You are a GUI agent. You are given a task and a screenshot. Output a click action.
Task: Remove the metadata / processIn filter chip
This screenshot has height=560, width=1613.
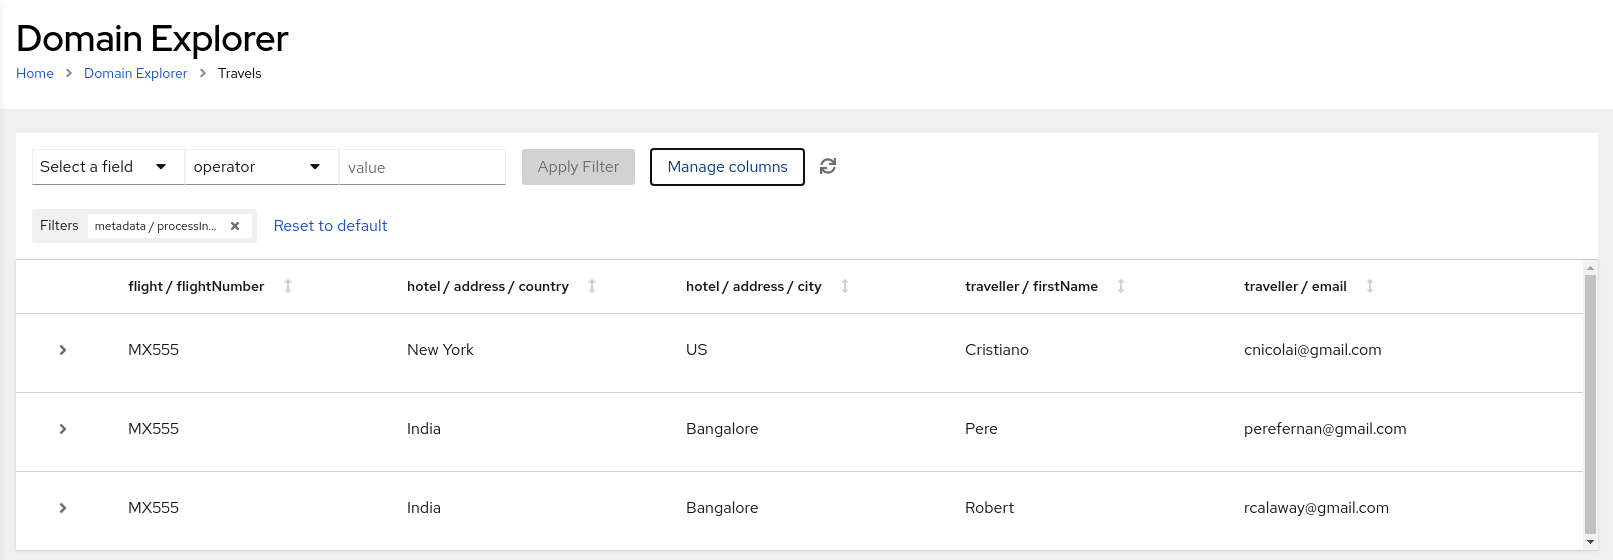point(235,226)
